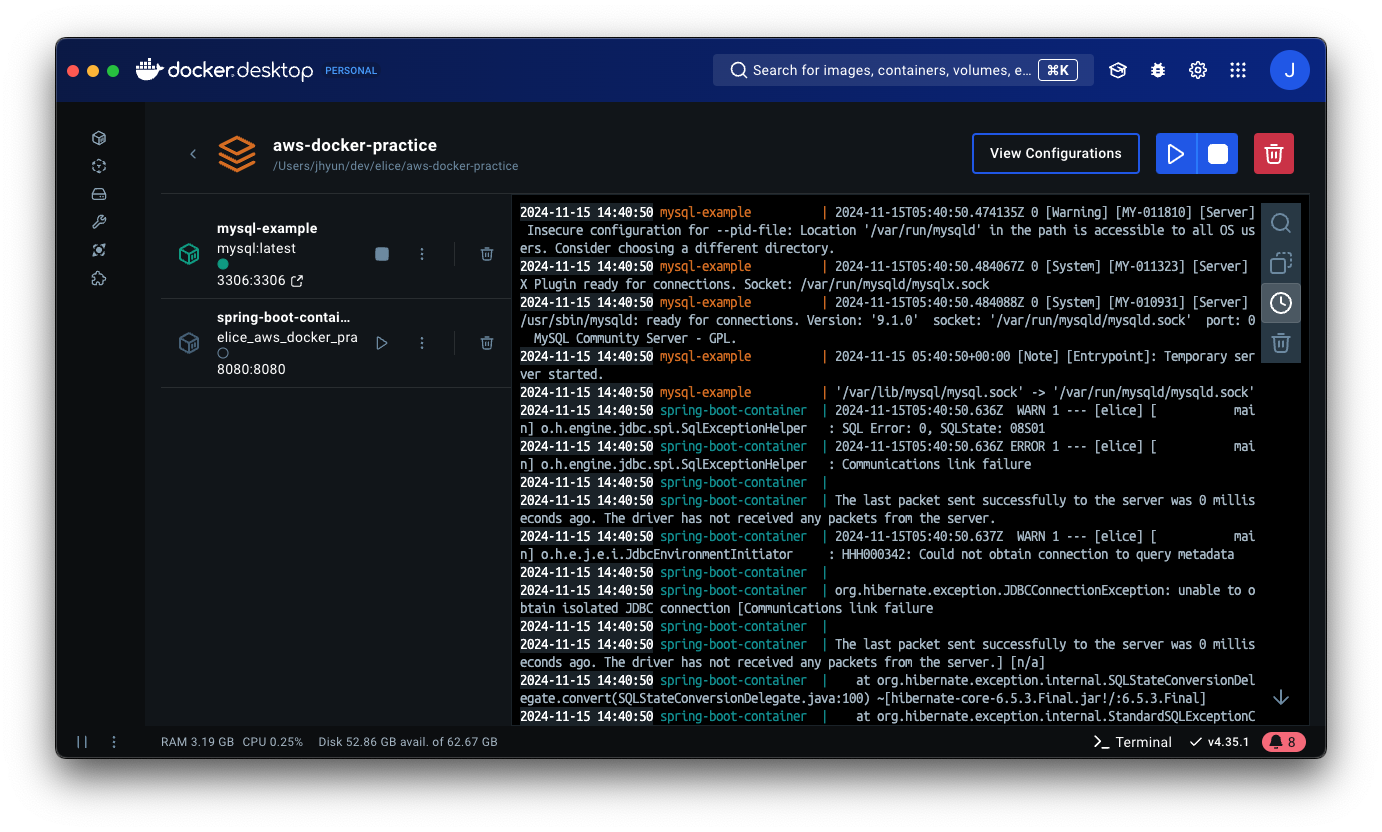Open Builds wrench icon in sidebar

(99, 222)
